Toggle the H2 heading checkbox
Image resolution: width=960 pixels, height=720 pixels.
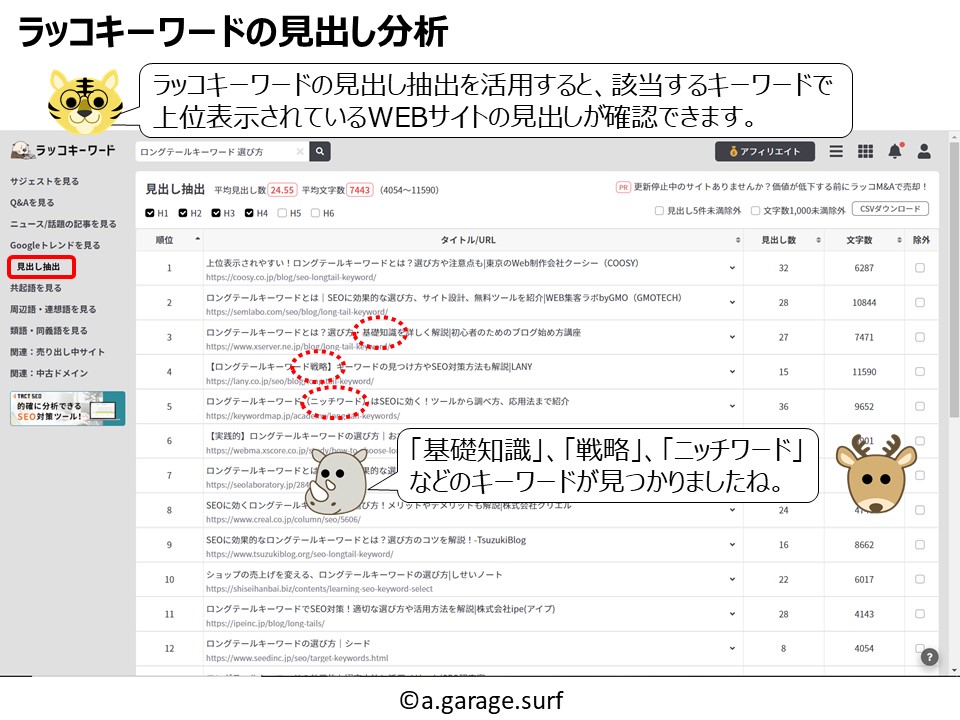[183, 213]
